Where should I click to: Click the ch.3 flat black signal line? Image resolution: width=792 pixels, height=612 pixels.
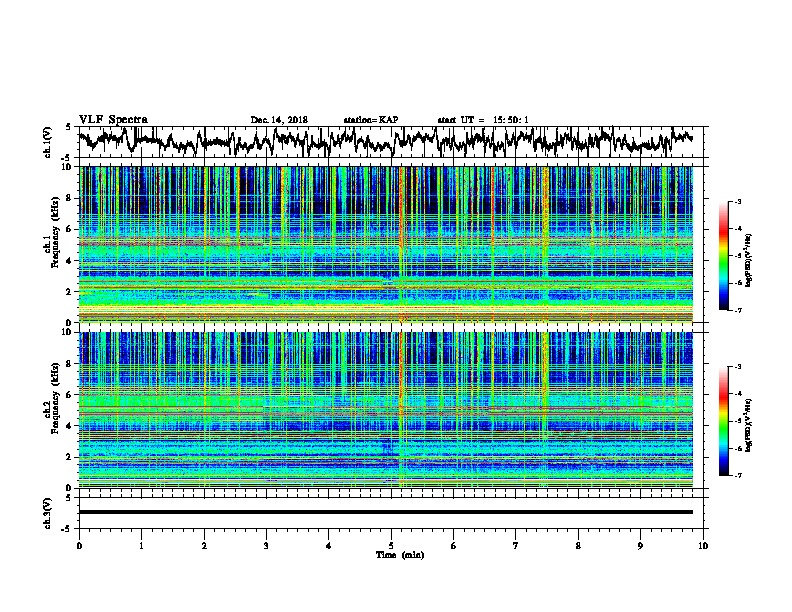(385, 512)
